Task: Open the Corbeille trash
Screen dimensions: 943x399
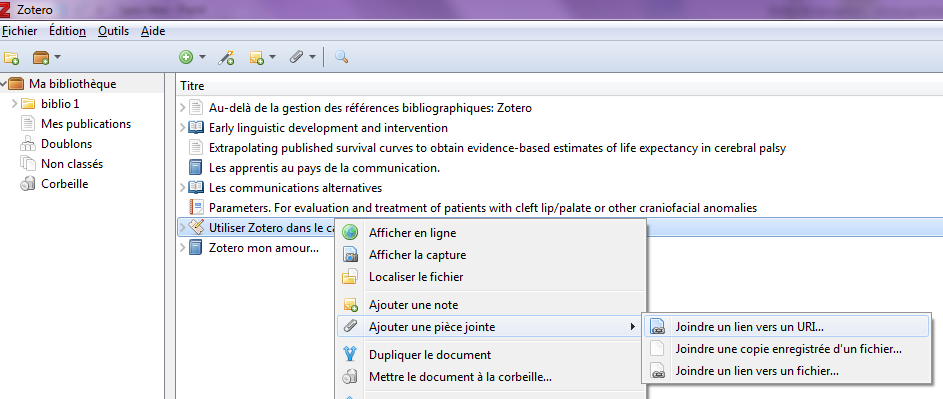Action: coord(65,184)
